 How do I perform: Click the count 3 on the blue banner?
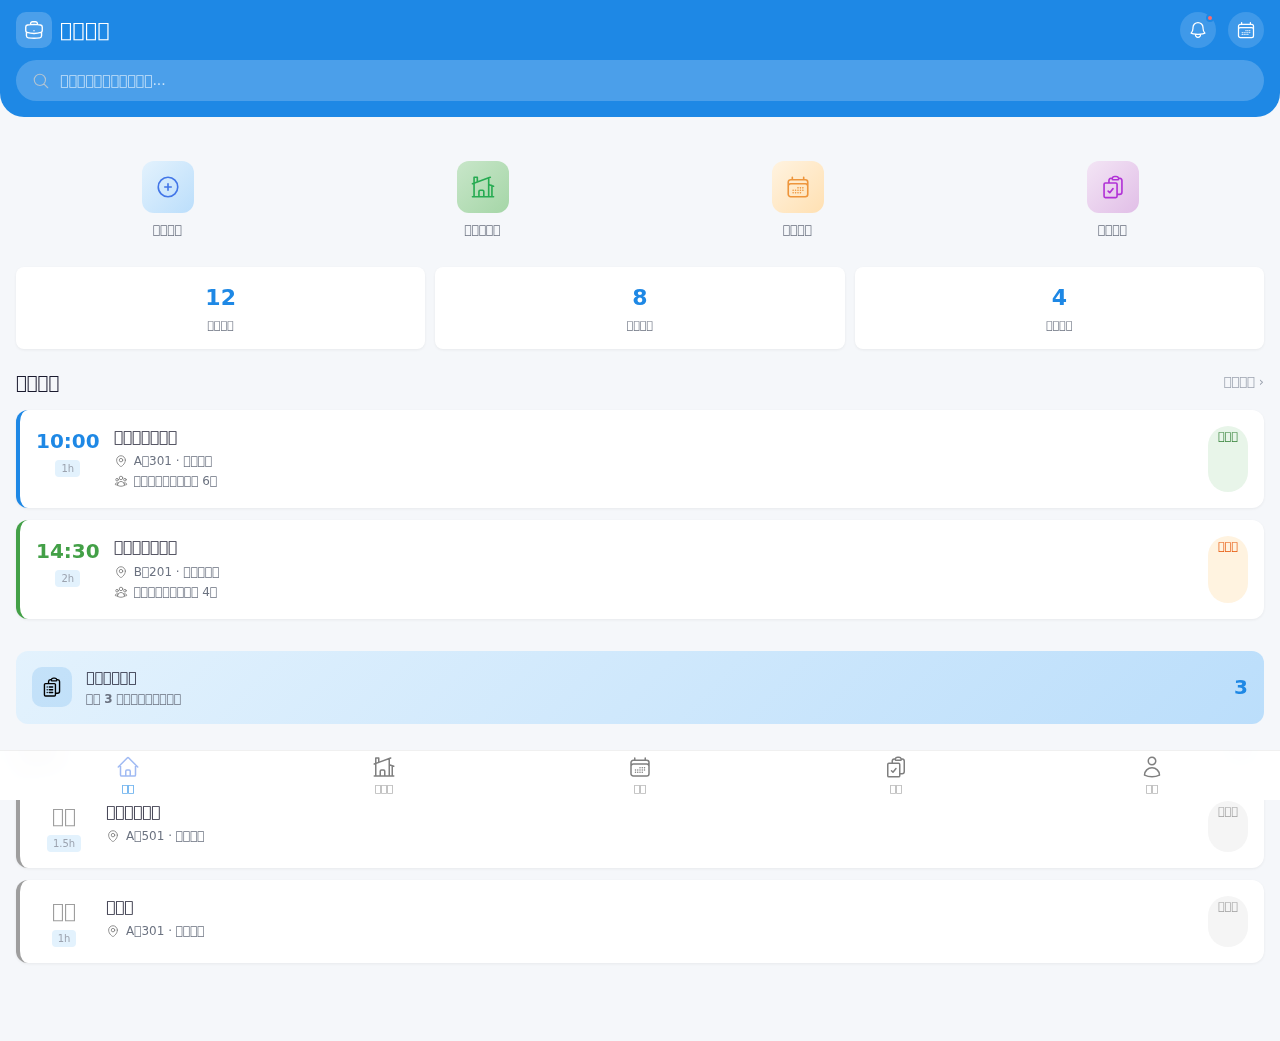pos(1241,687)
